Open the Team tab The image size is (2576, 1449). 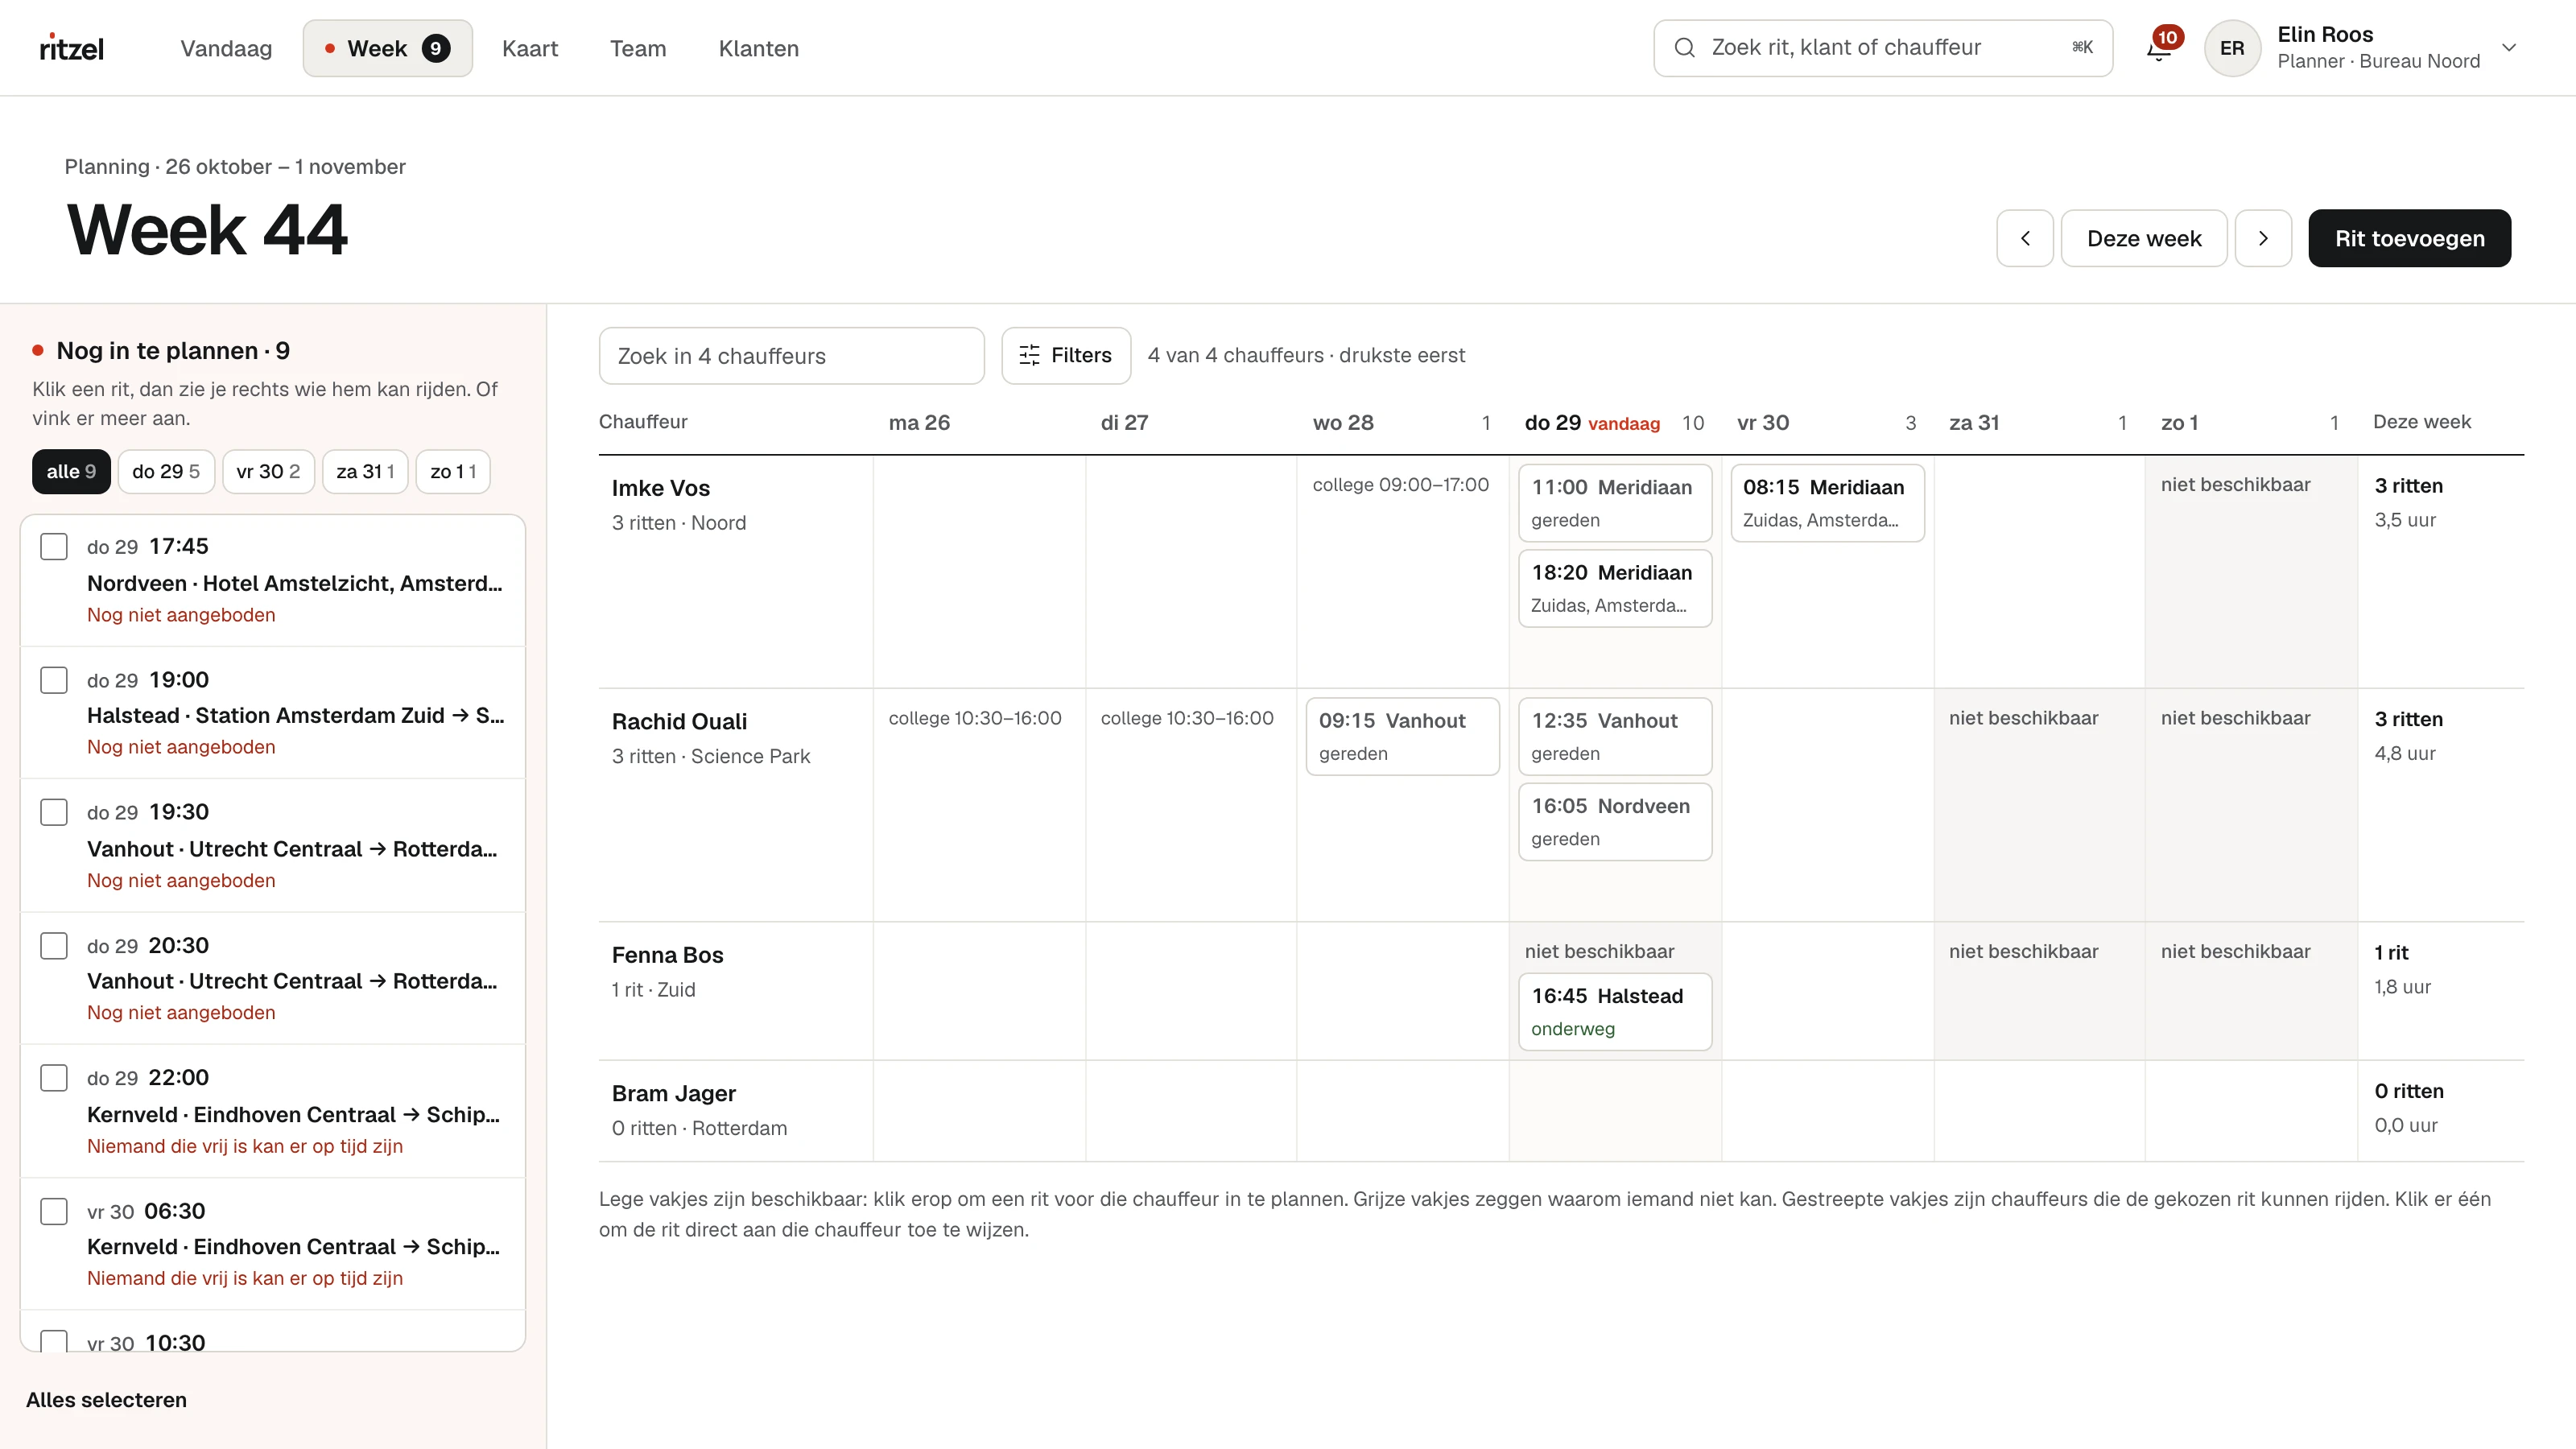coord(638,48)
